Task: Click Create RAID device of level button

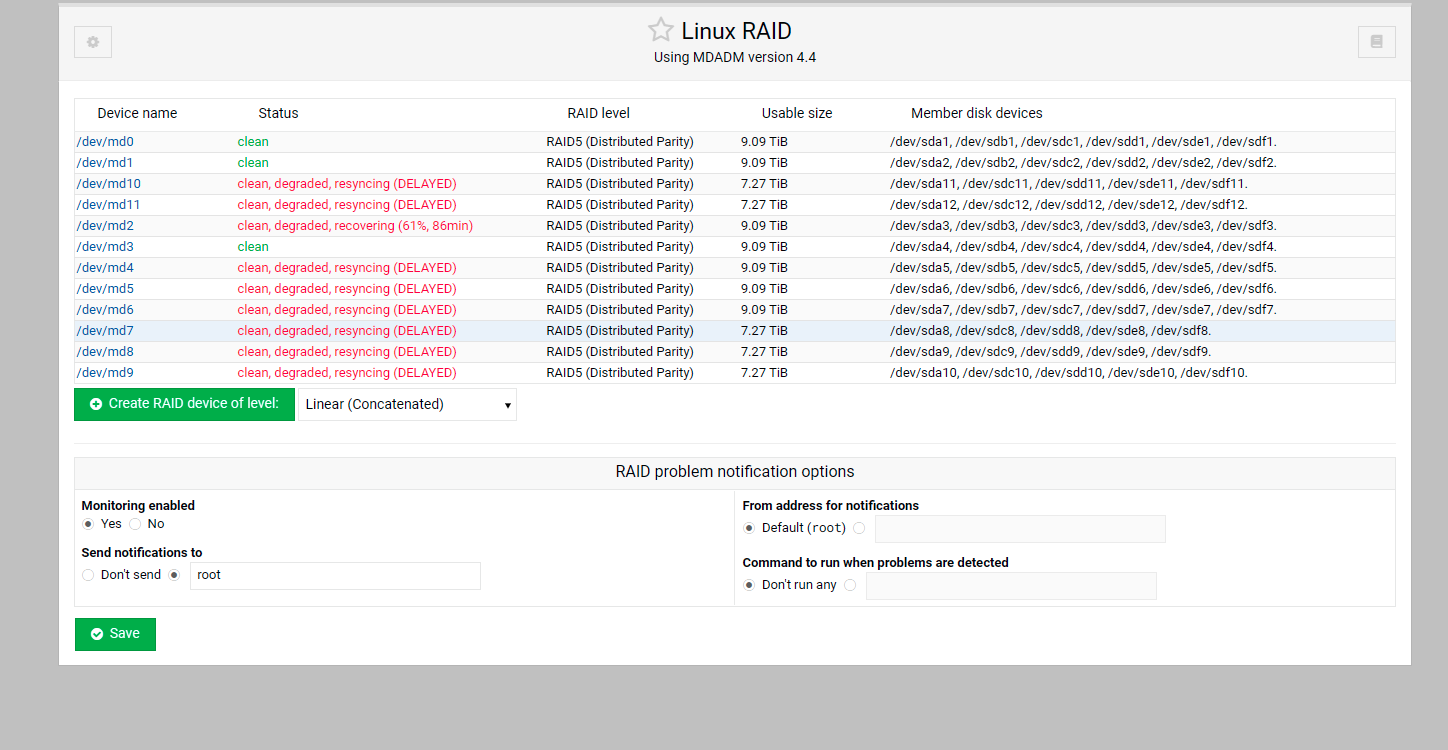Action: (184, 404)
